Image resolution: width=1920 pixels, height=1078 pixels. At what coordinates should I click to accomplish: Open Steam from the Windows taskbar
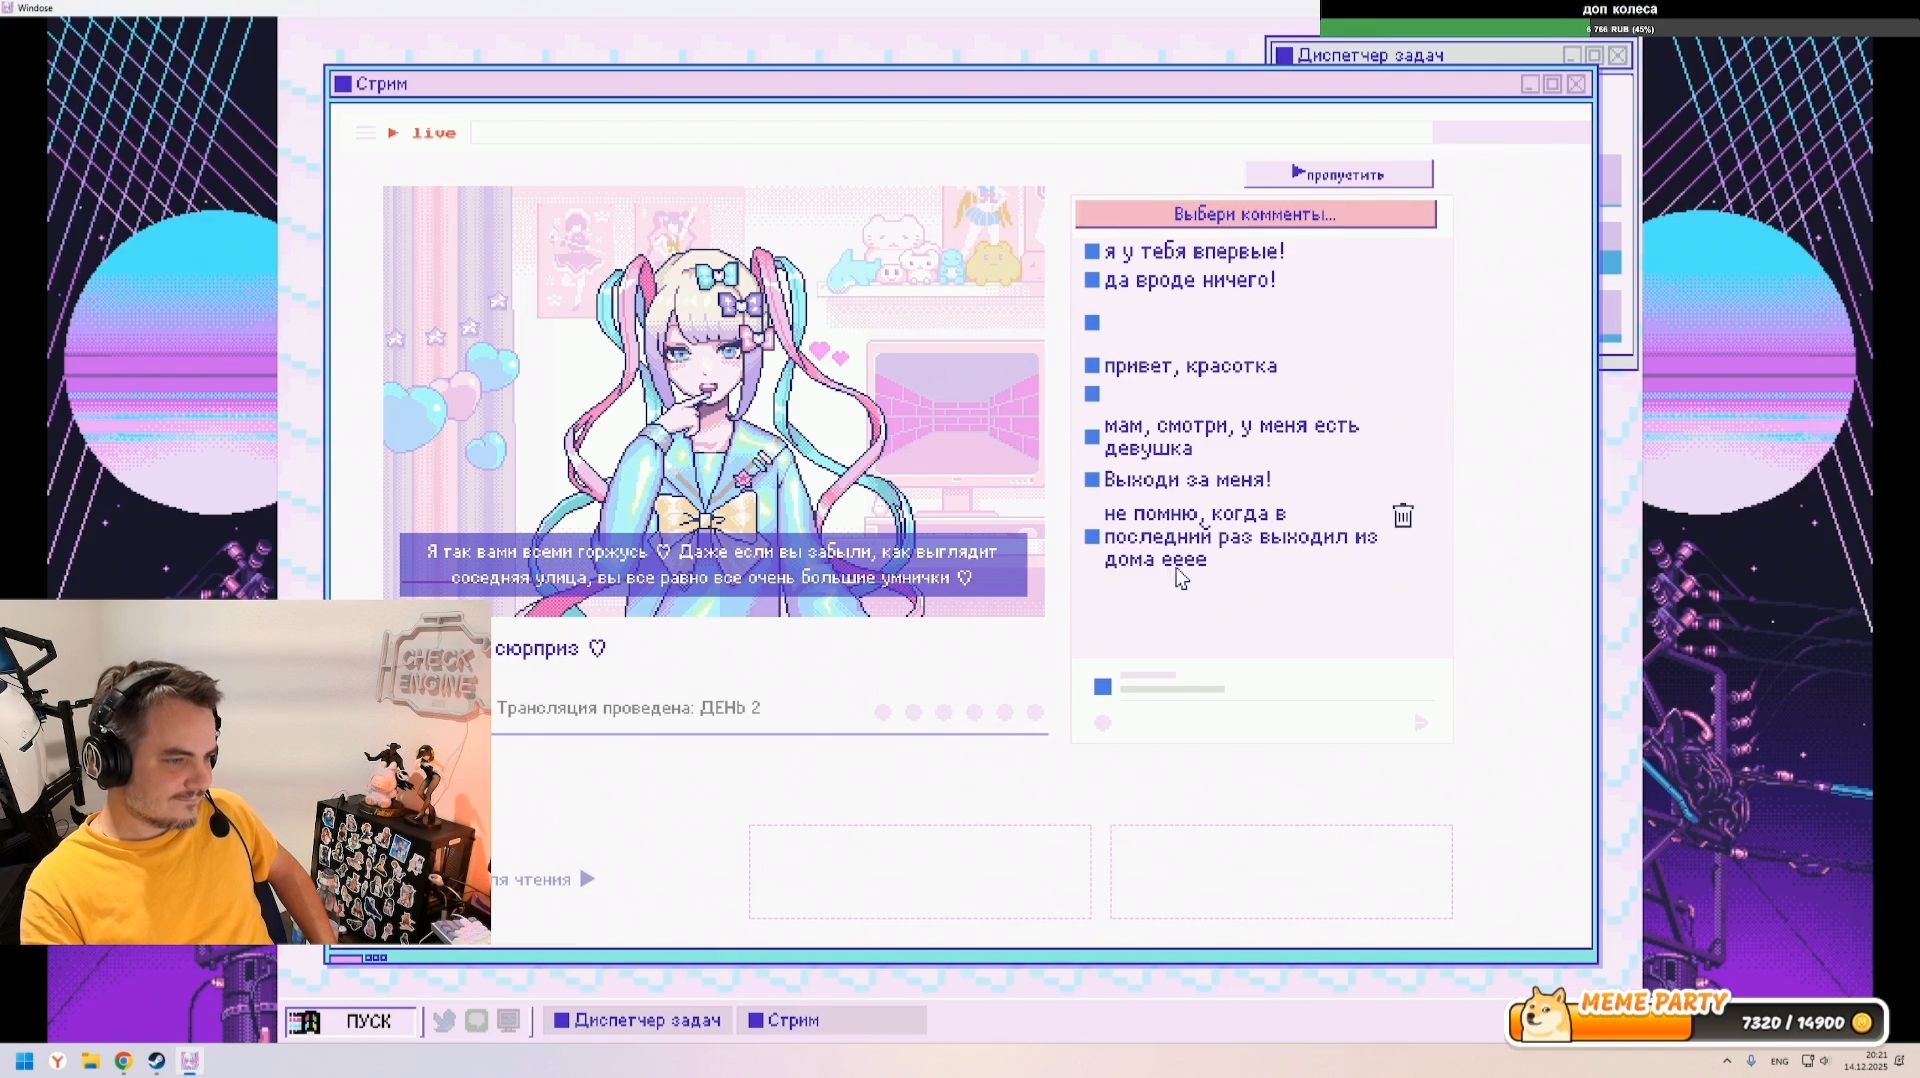pyautogui.click(x=157, y=1061)
